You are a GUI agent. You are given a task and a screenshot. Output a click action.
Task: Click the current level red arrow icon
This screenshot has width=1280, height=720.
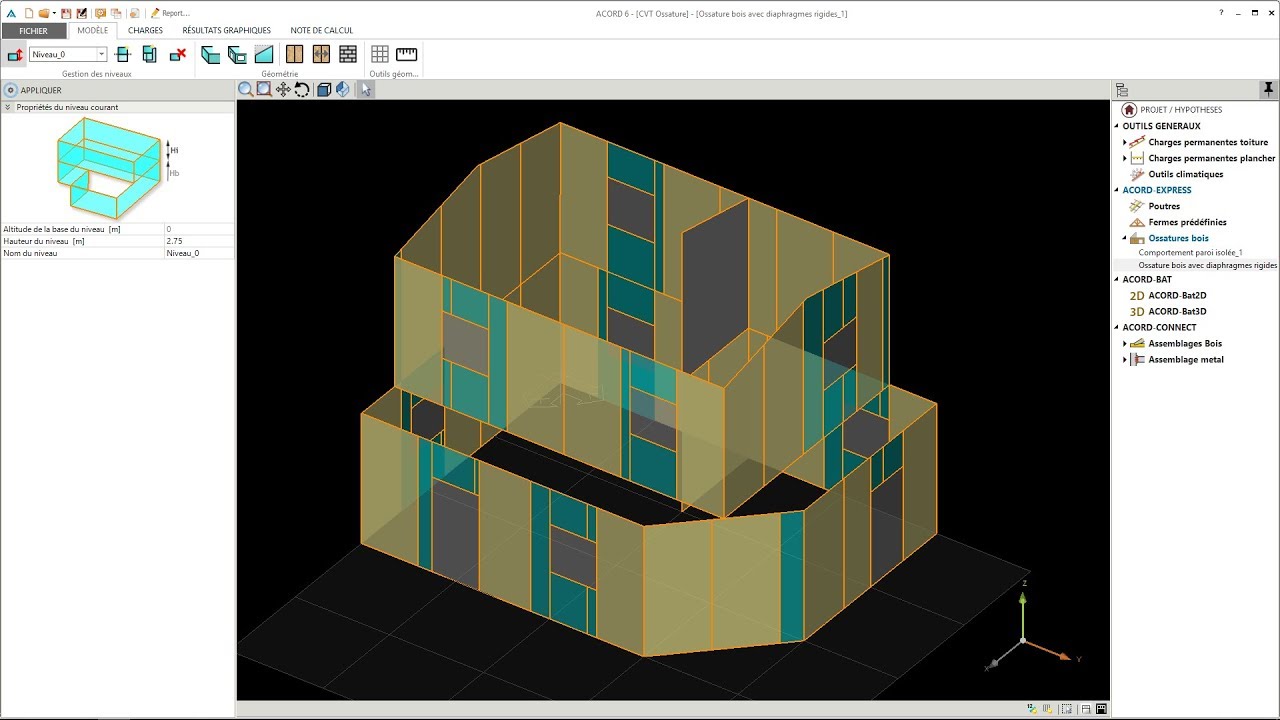(x=15, y=55)
